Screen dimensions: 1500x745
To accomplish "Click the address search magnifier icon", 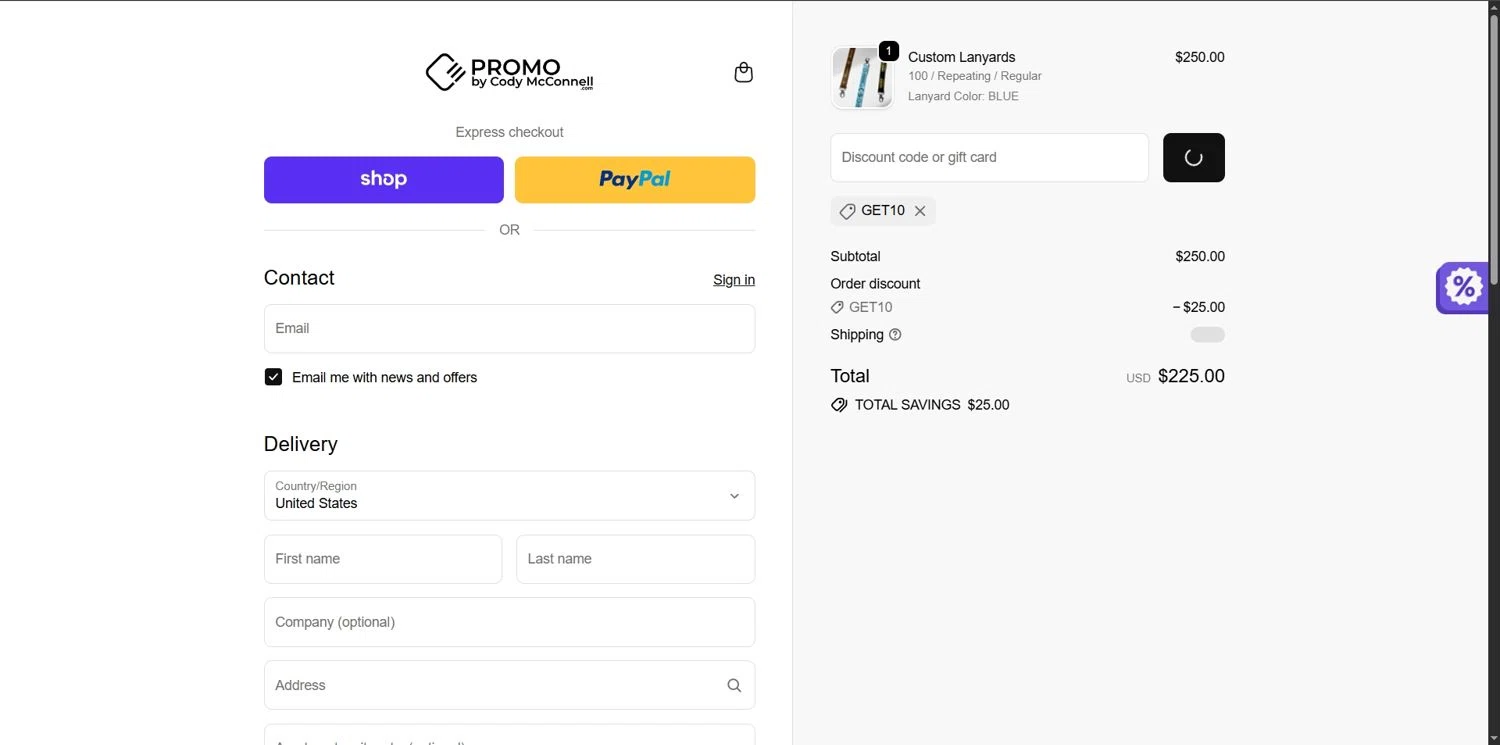I will (734, 685).
